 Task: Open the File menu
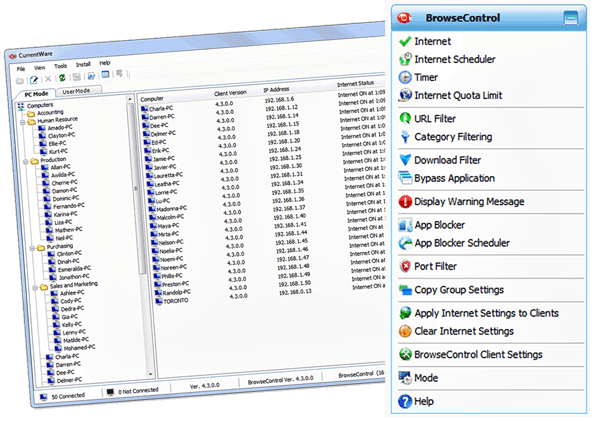click(x=21, y=69)
